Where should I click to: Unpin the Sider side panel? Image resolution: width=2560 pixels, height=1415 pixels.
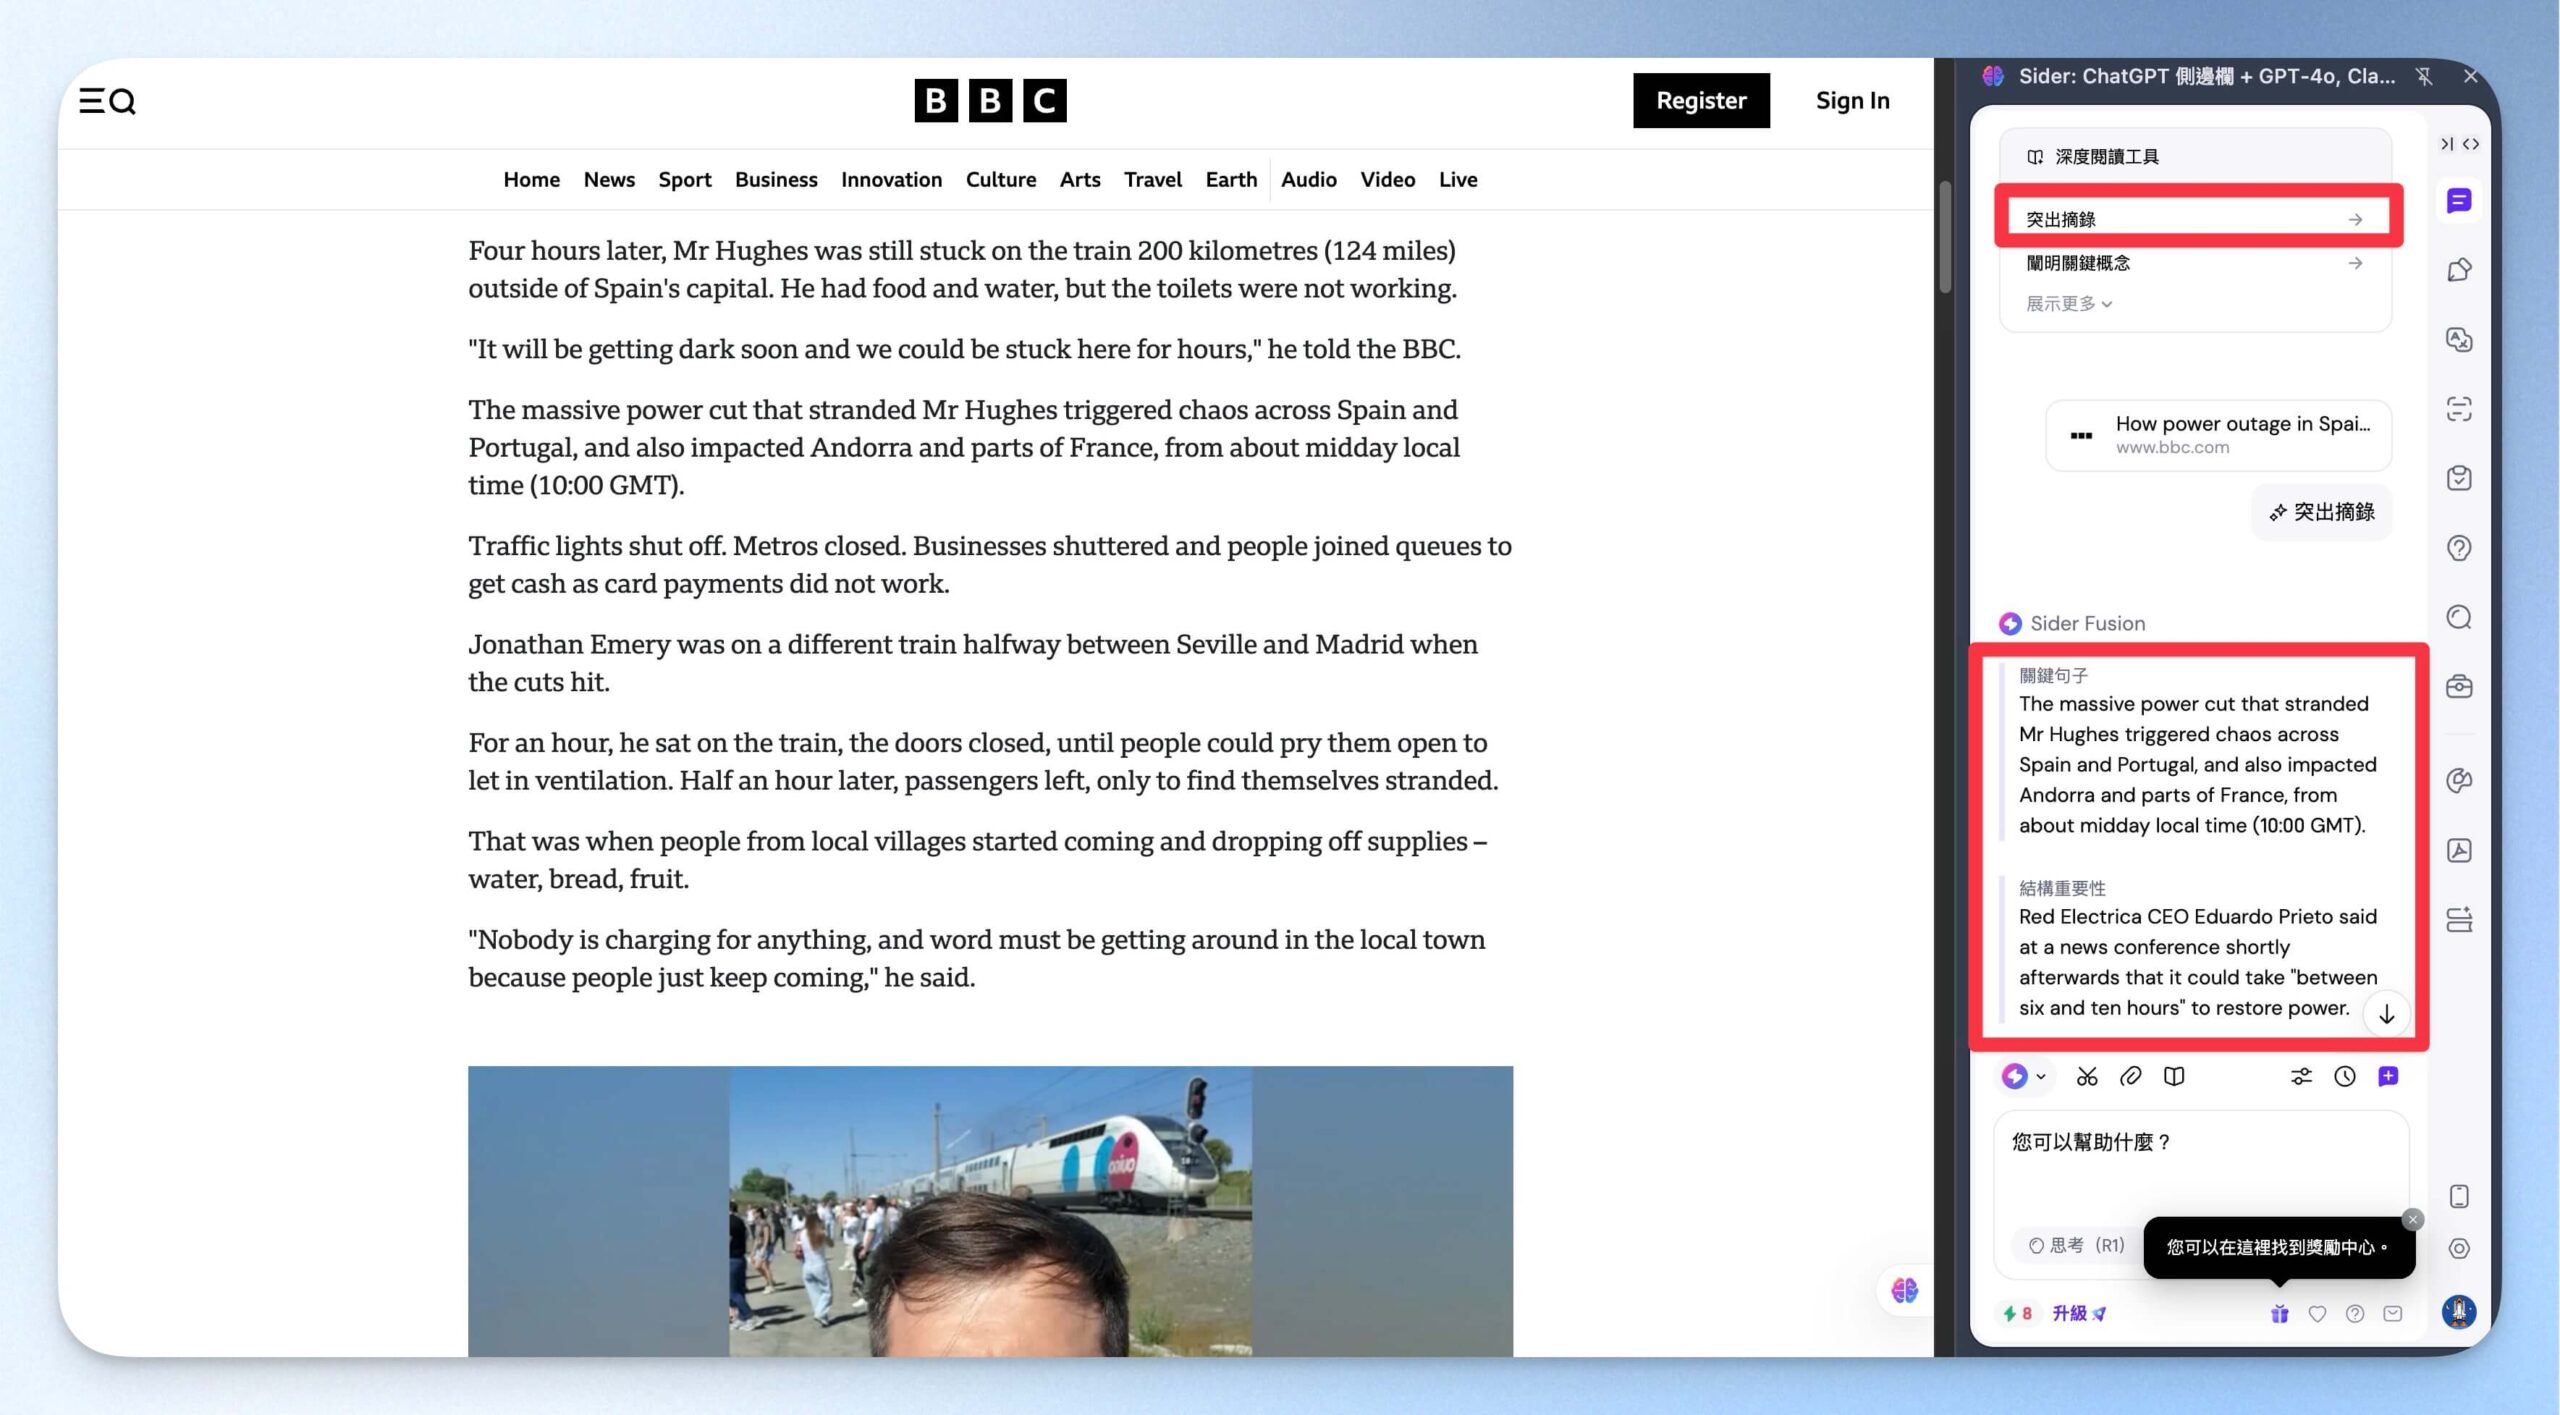pyautogui.click(x=2424, y=76)
